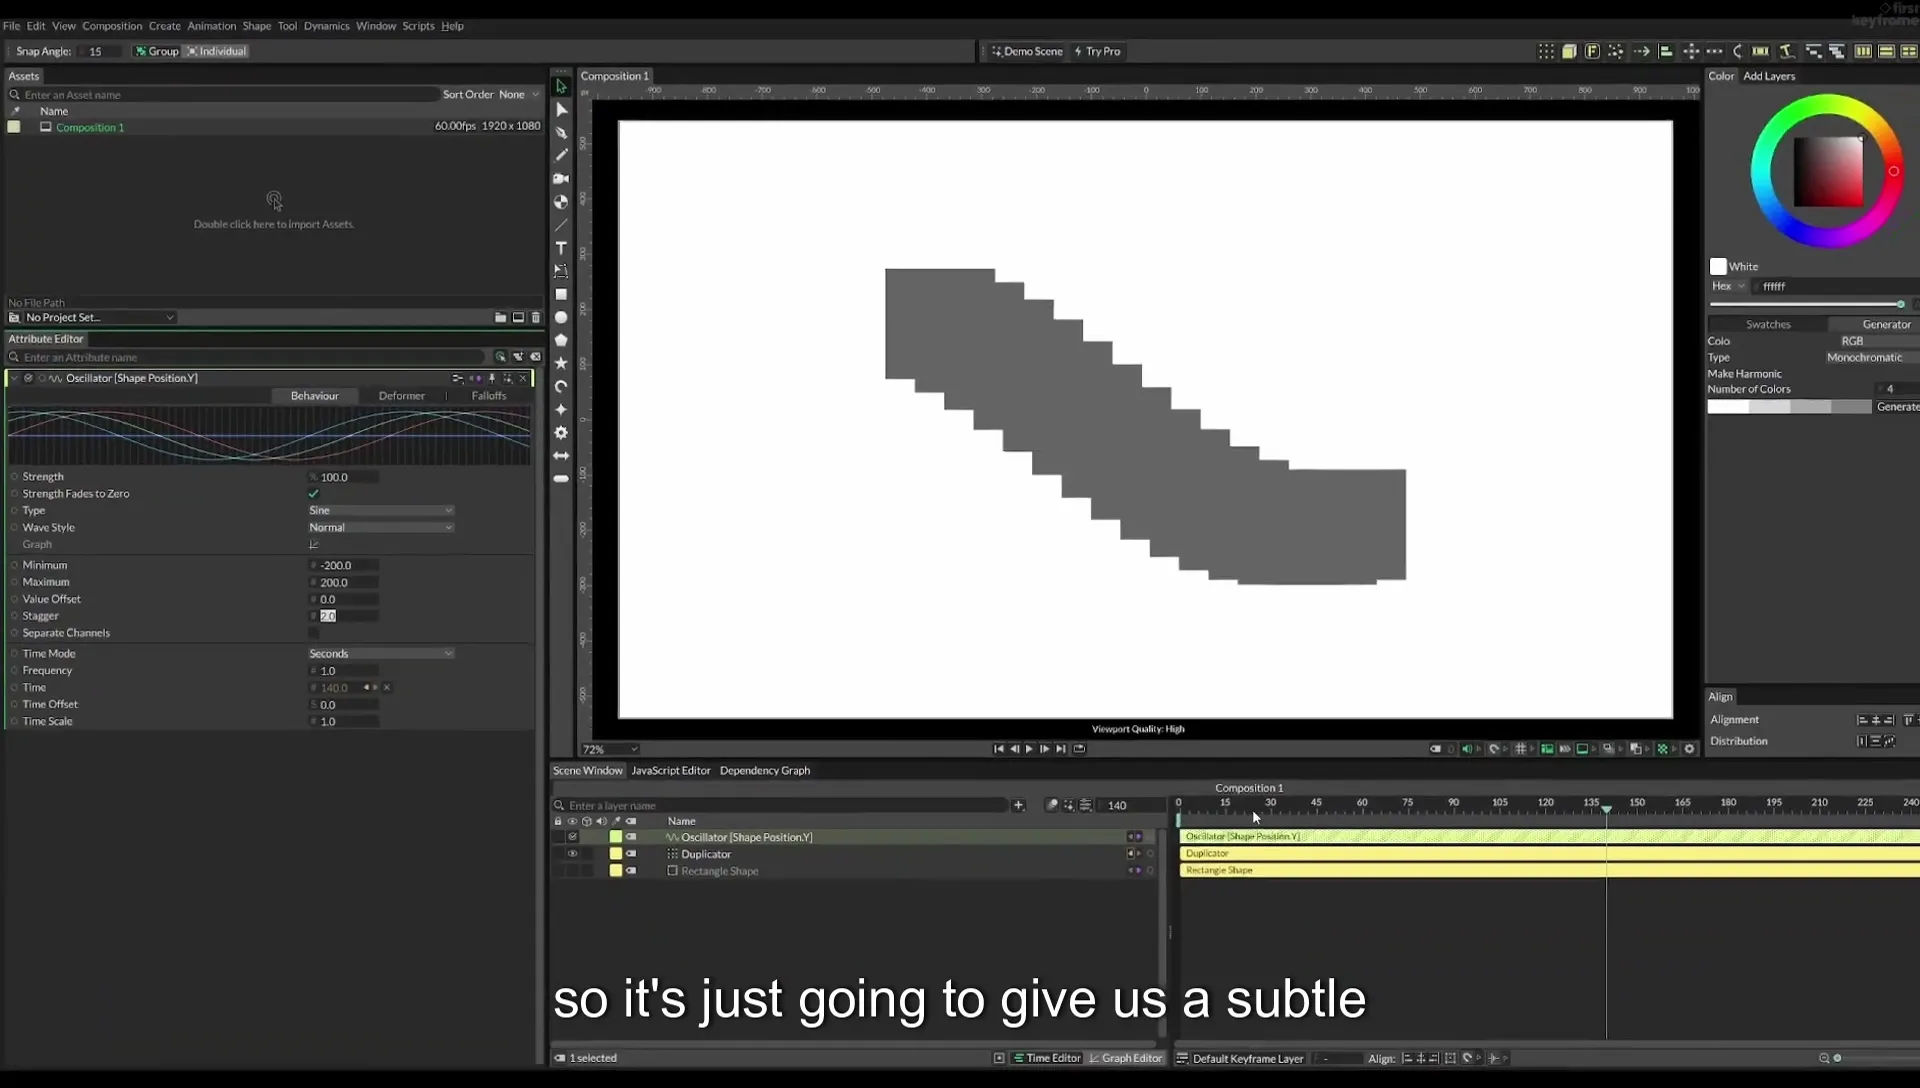The width and height of the screenshot is (1920, 1088).
Task: Click the Generate button
Action: 1897,407
